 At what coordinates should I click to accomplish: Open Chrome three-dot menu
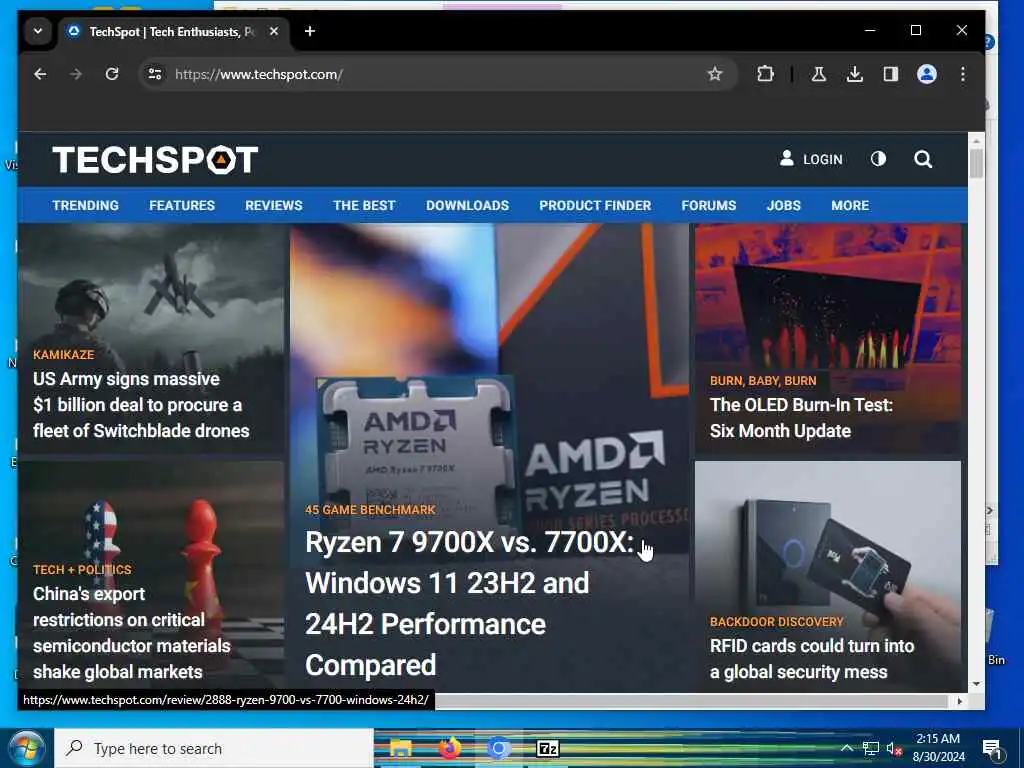point(963,74)
